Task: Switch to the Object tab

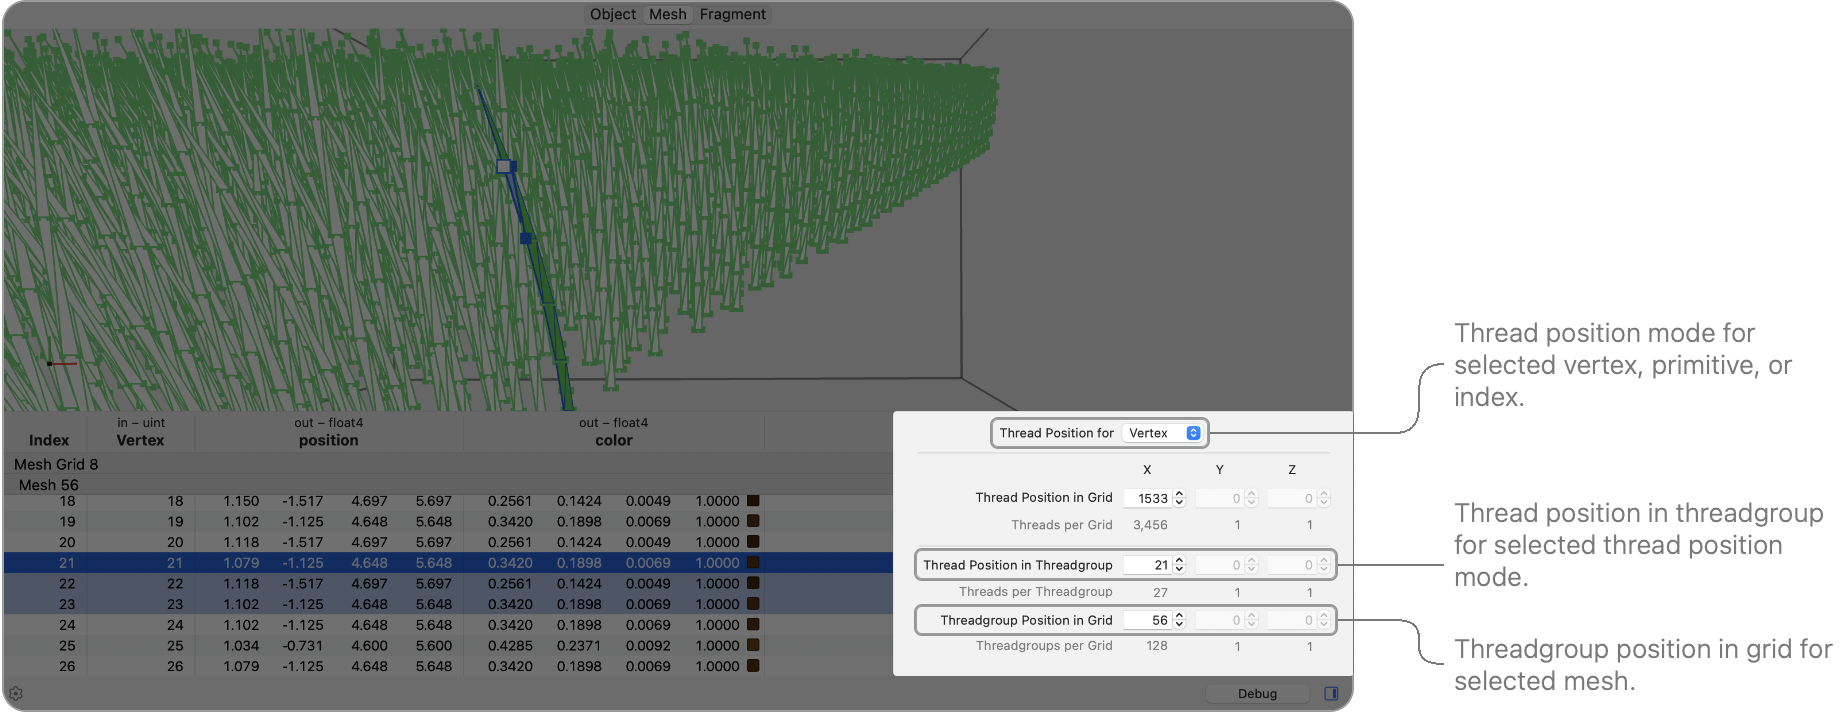Action: [x=612, y=14]
